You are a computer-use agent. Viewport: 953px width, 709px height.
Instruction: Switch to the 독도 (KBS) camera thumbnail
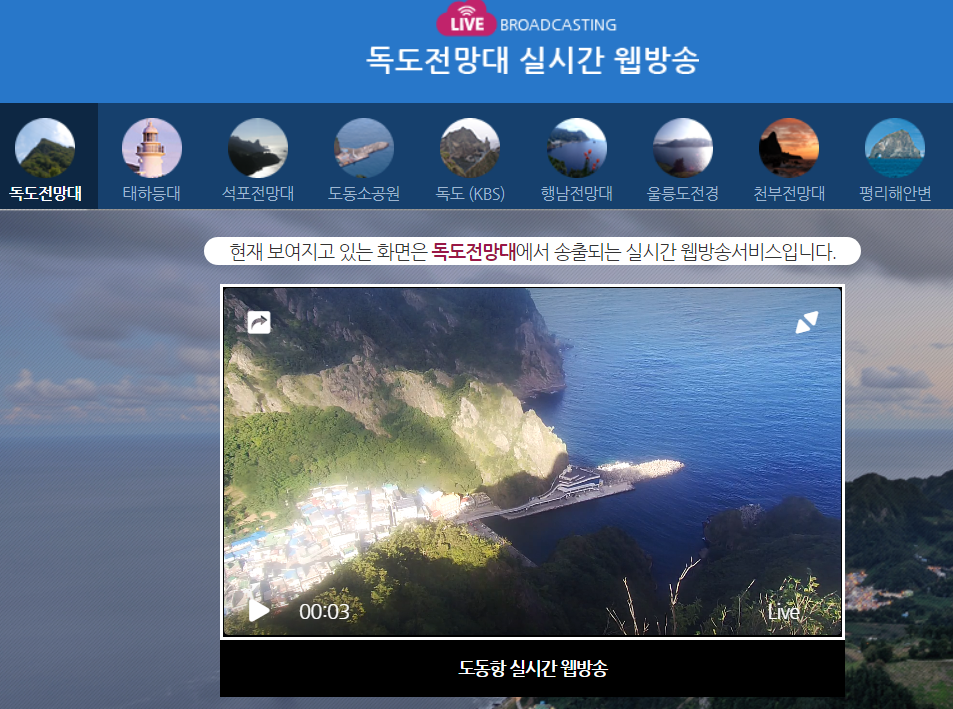[470, 148]
